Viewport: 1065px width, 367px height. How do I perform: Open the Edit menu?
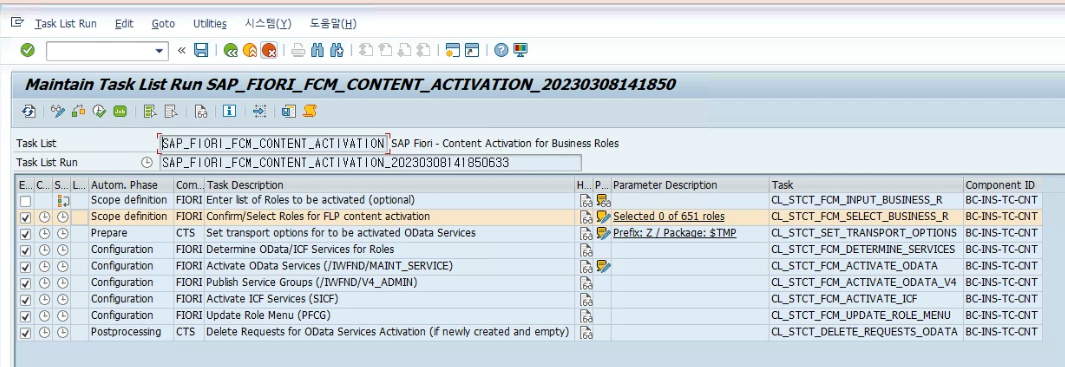[124, 23]
